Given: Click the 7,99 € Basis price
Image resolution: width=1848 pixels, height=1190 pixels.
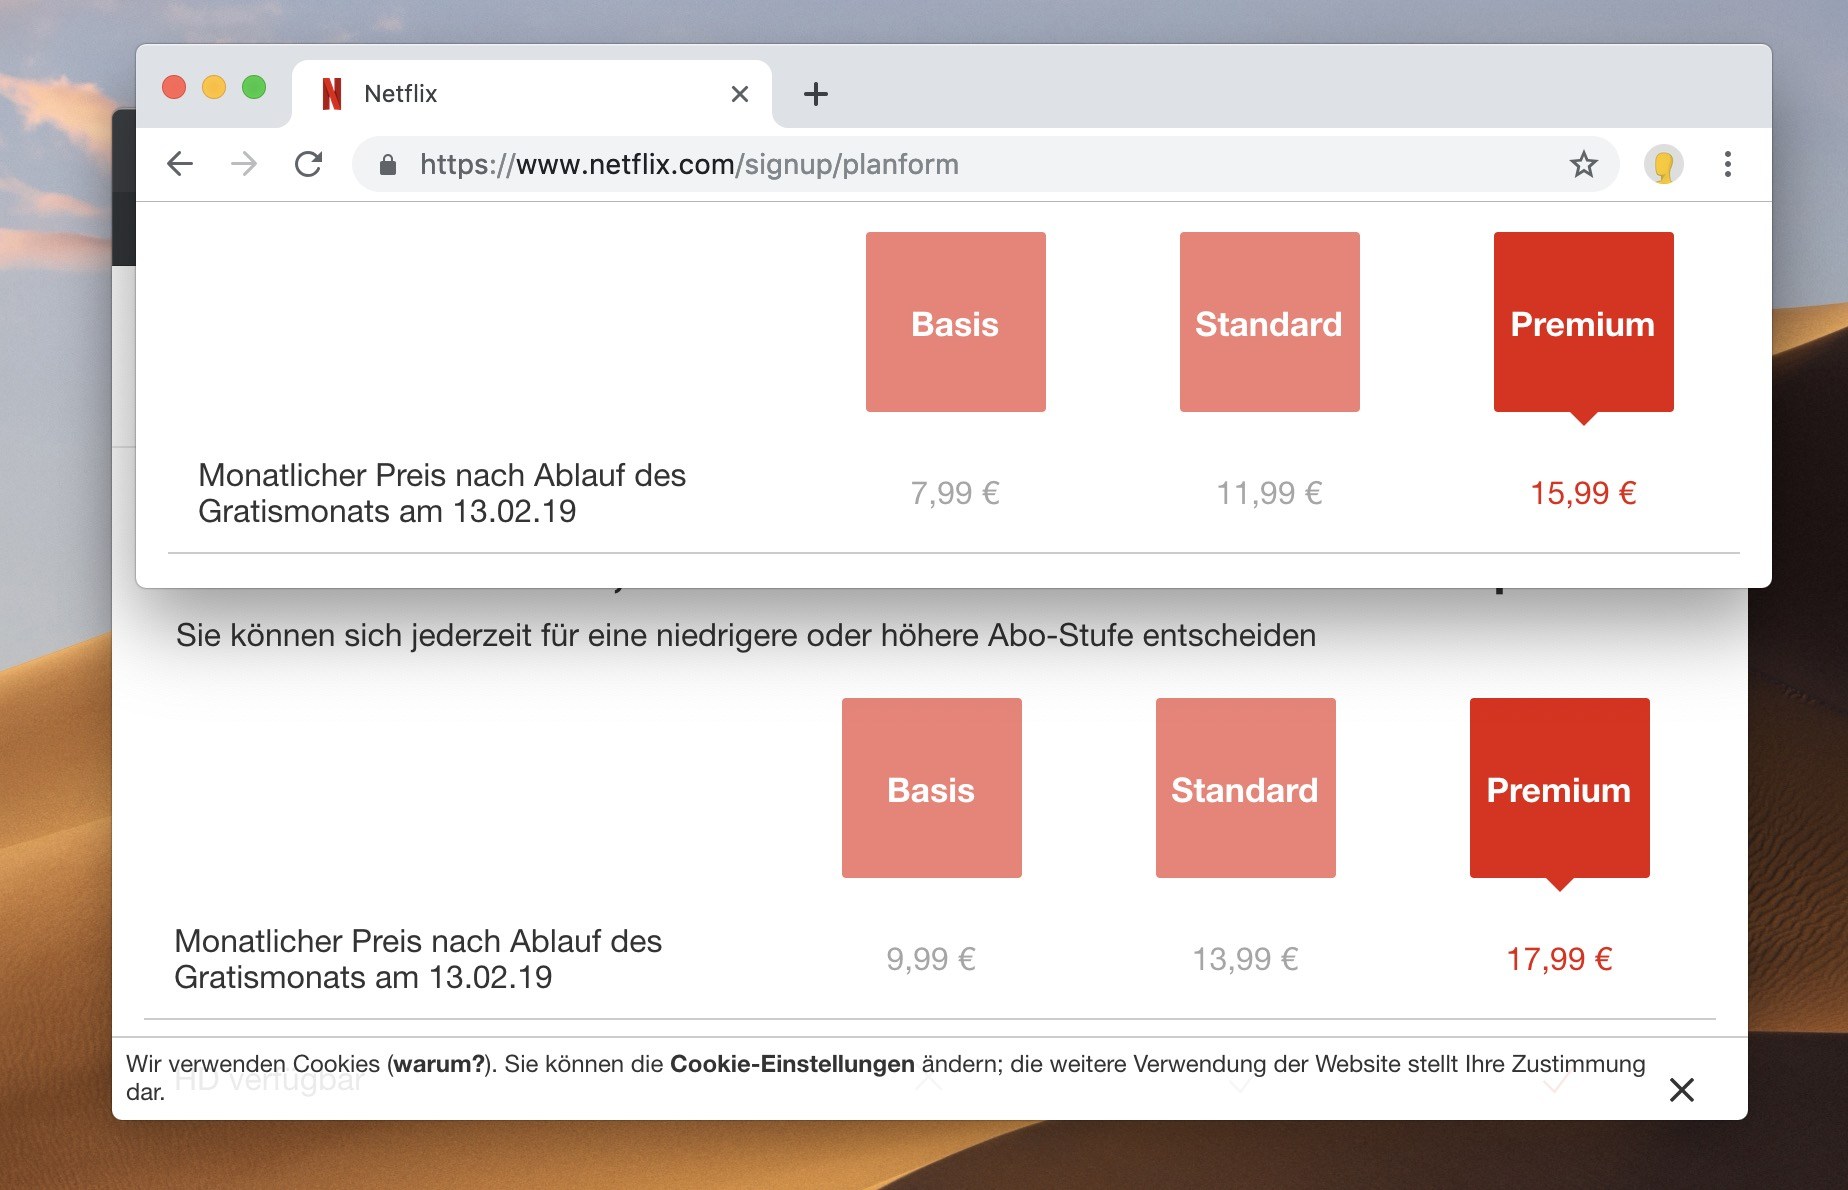Looking at the screenshot, I should tap(955, 493).
